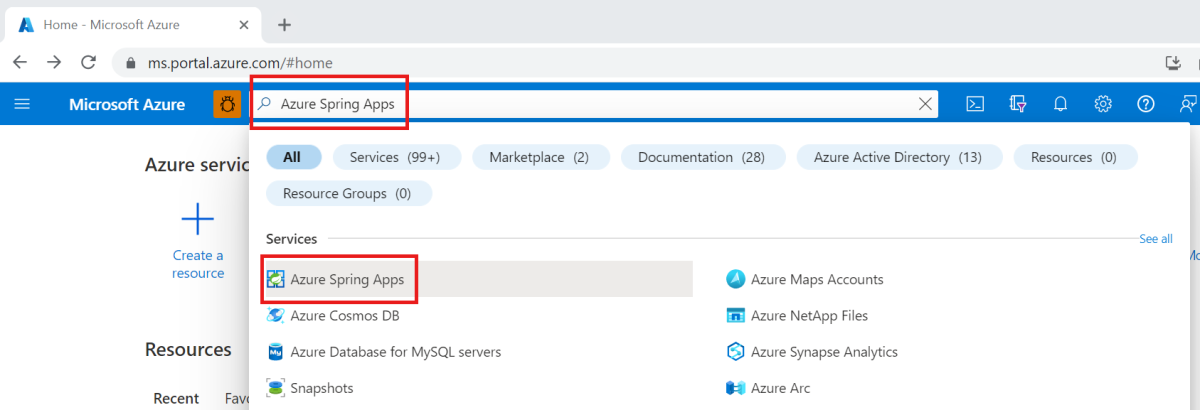
Task: Go back in the browser
Action: [20, 62]
